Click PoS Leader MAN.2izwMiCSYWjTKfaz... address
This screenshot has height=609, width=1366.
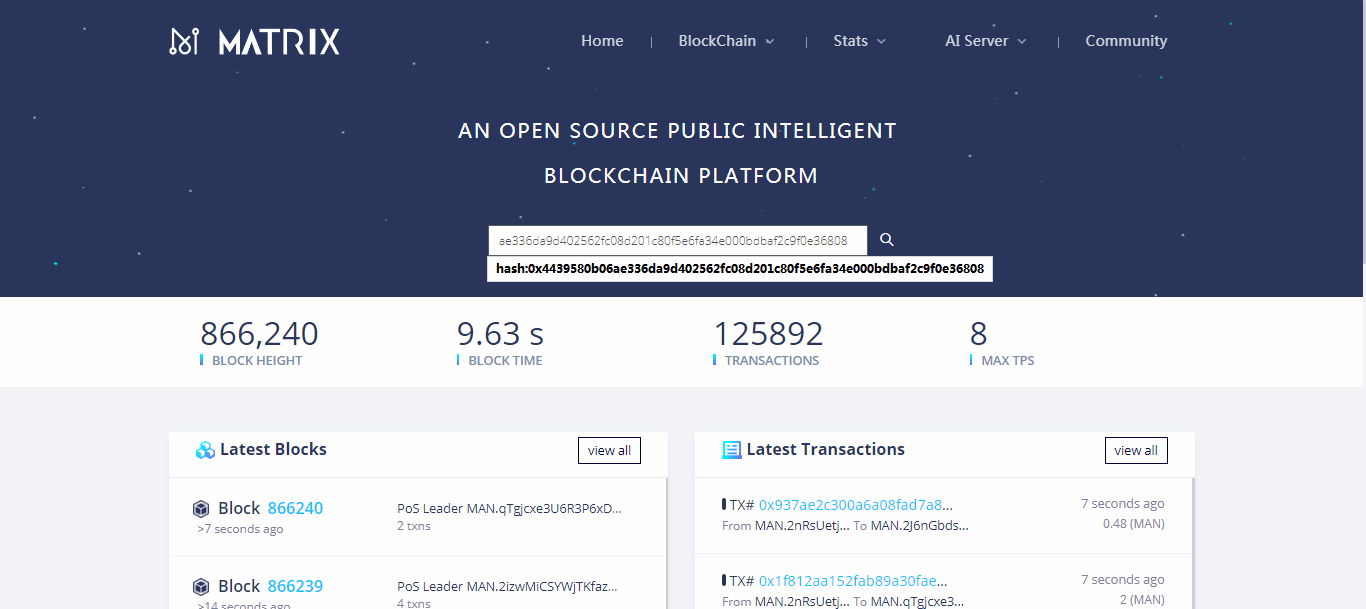pyautogui.click(x=542, y=586)
